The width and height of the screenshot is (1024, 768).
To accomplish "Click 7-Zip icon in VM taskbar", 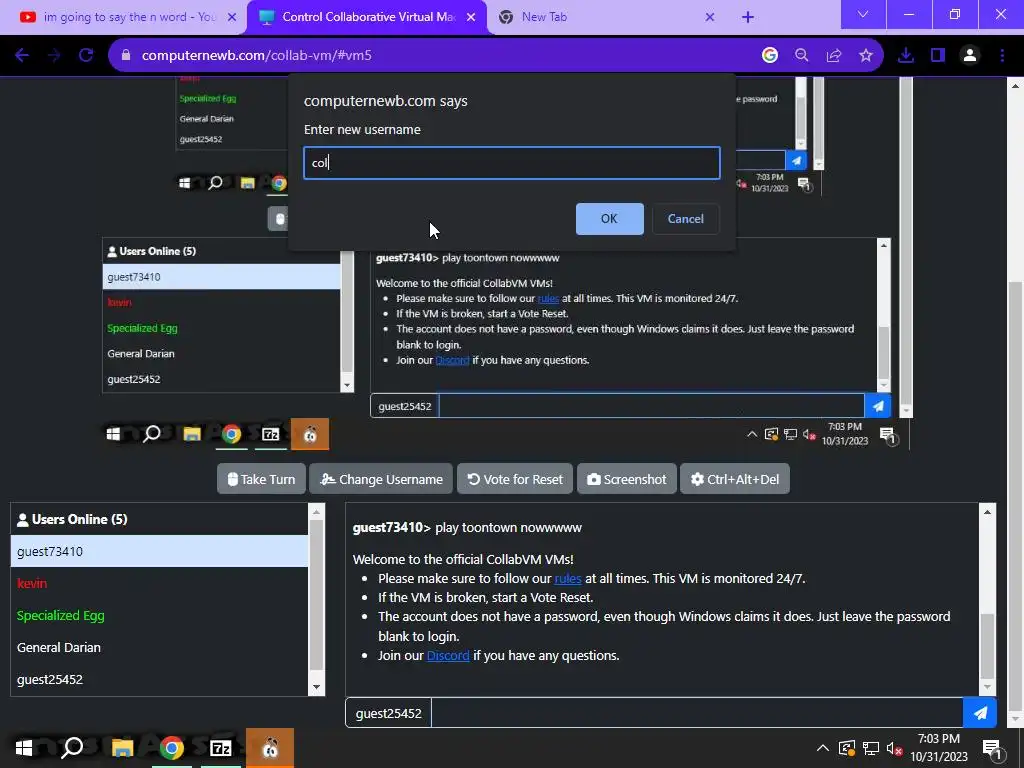I will 270,434.
